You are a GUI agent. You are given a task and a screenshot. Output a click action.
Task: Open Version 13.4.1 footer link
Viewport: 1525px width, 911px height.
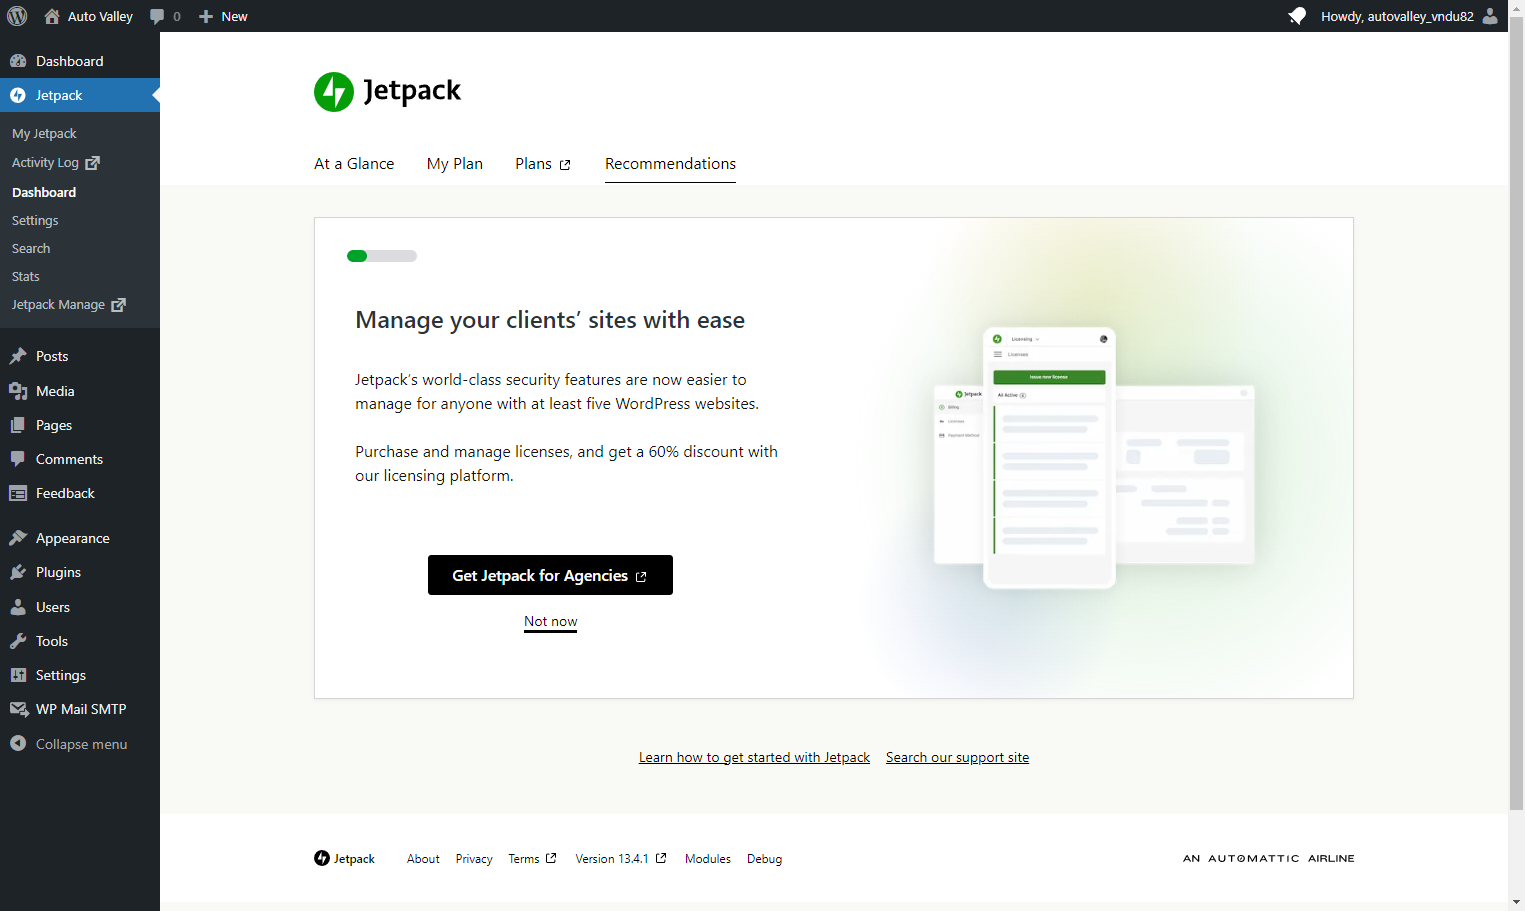(x=621, y=859)
